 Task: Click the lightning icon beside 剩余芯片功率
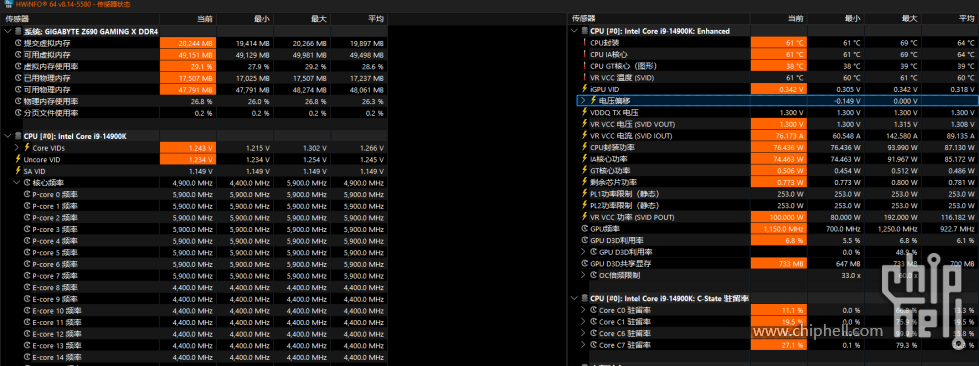pos(584,182)
